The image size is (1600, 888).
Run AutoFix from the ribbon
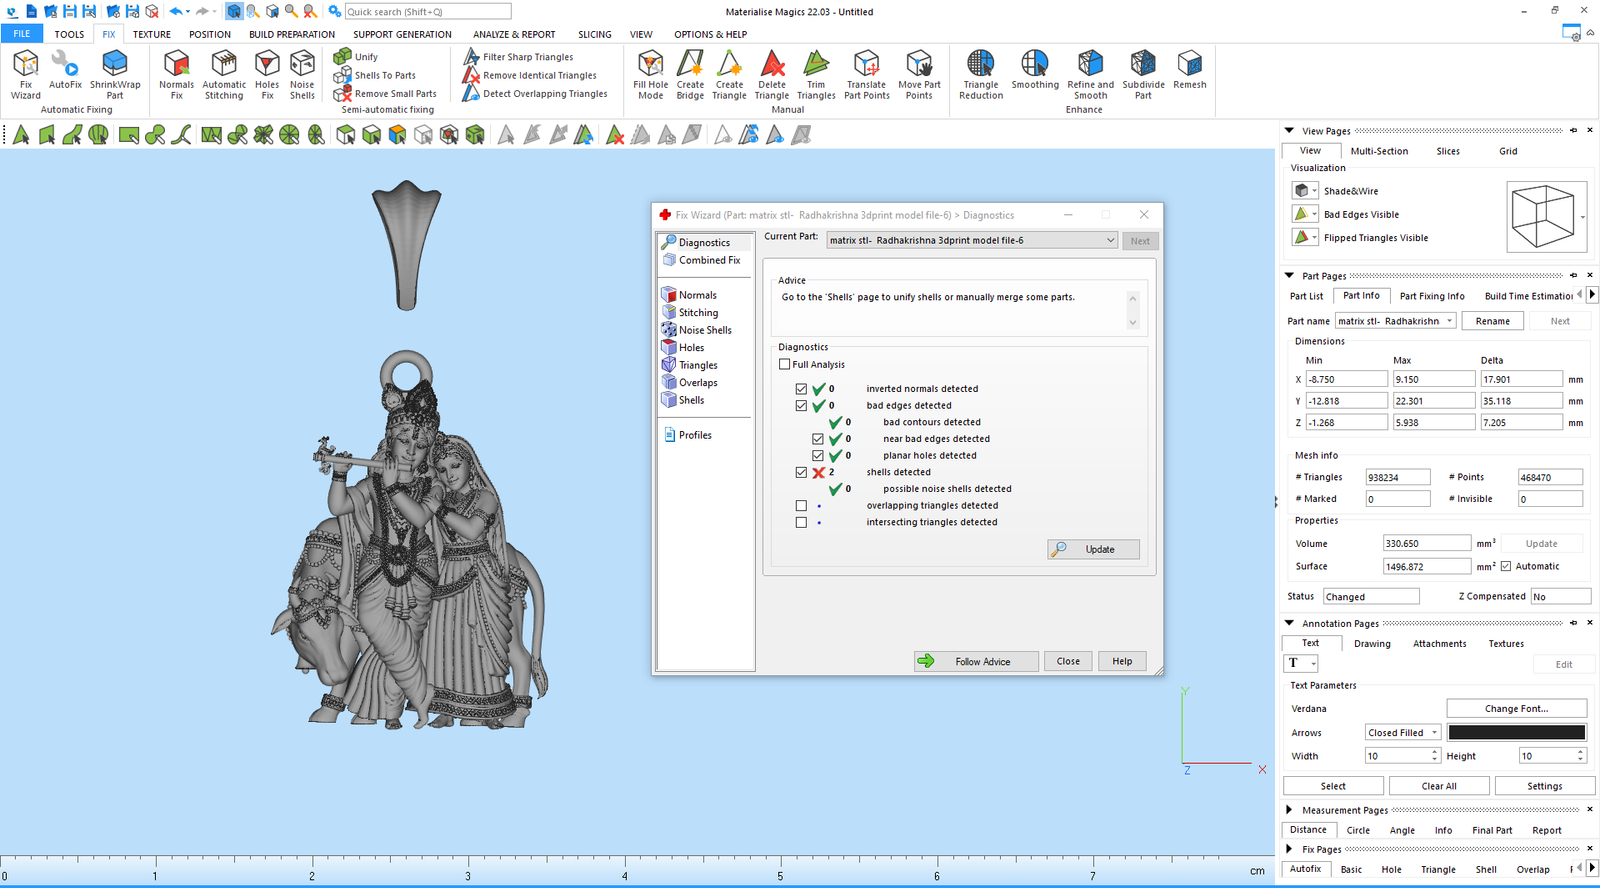[65, 71]
